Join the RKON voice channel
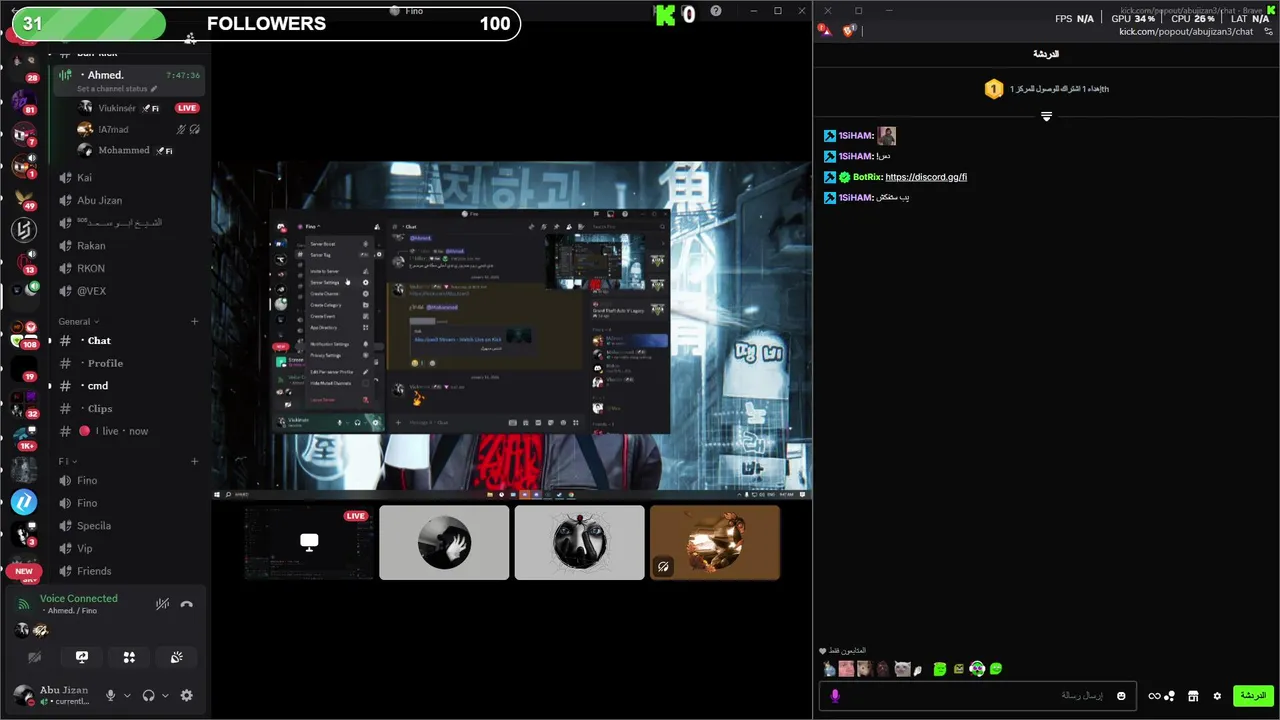 click(130, 268)
